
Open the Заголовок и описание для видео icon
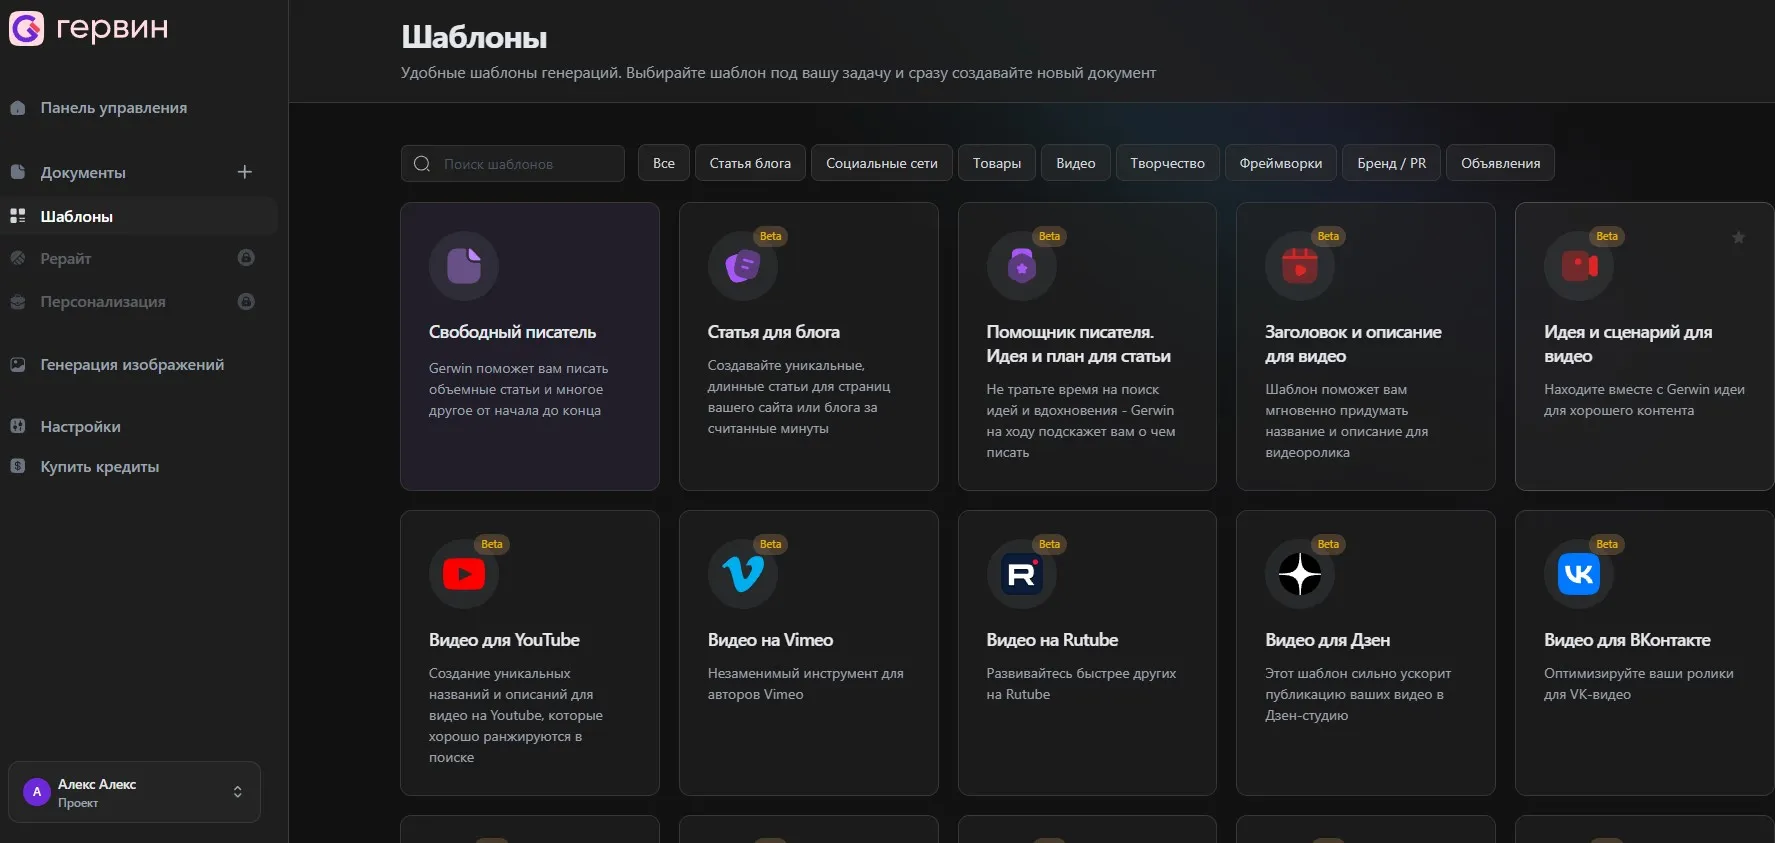click(1300, 266)
